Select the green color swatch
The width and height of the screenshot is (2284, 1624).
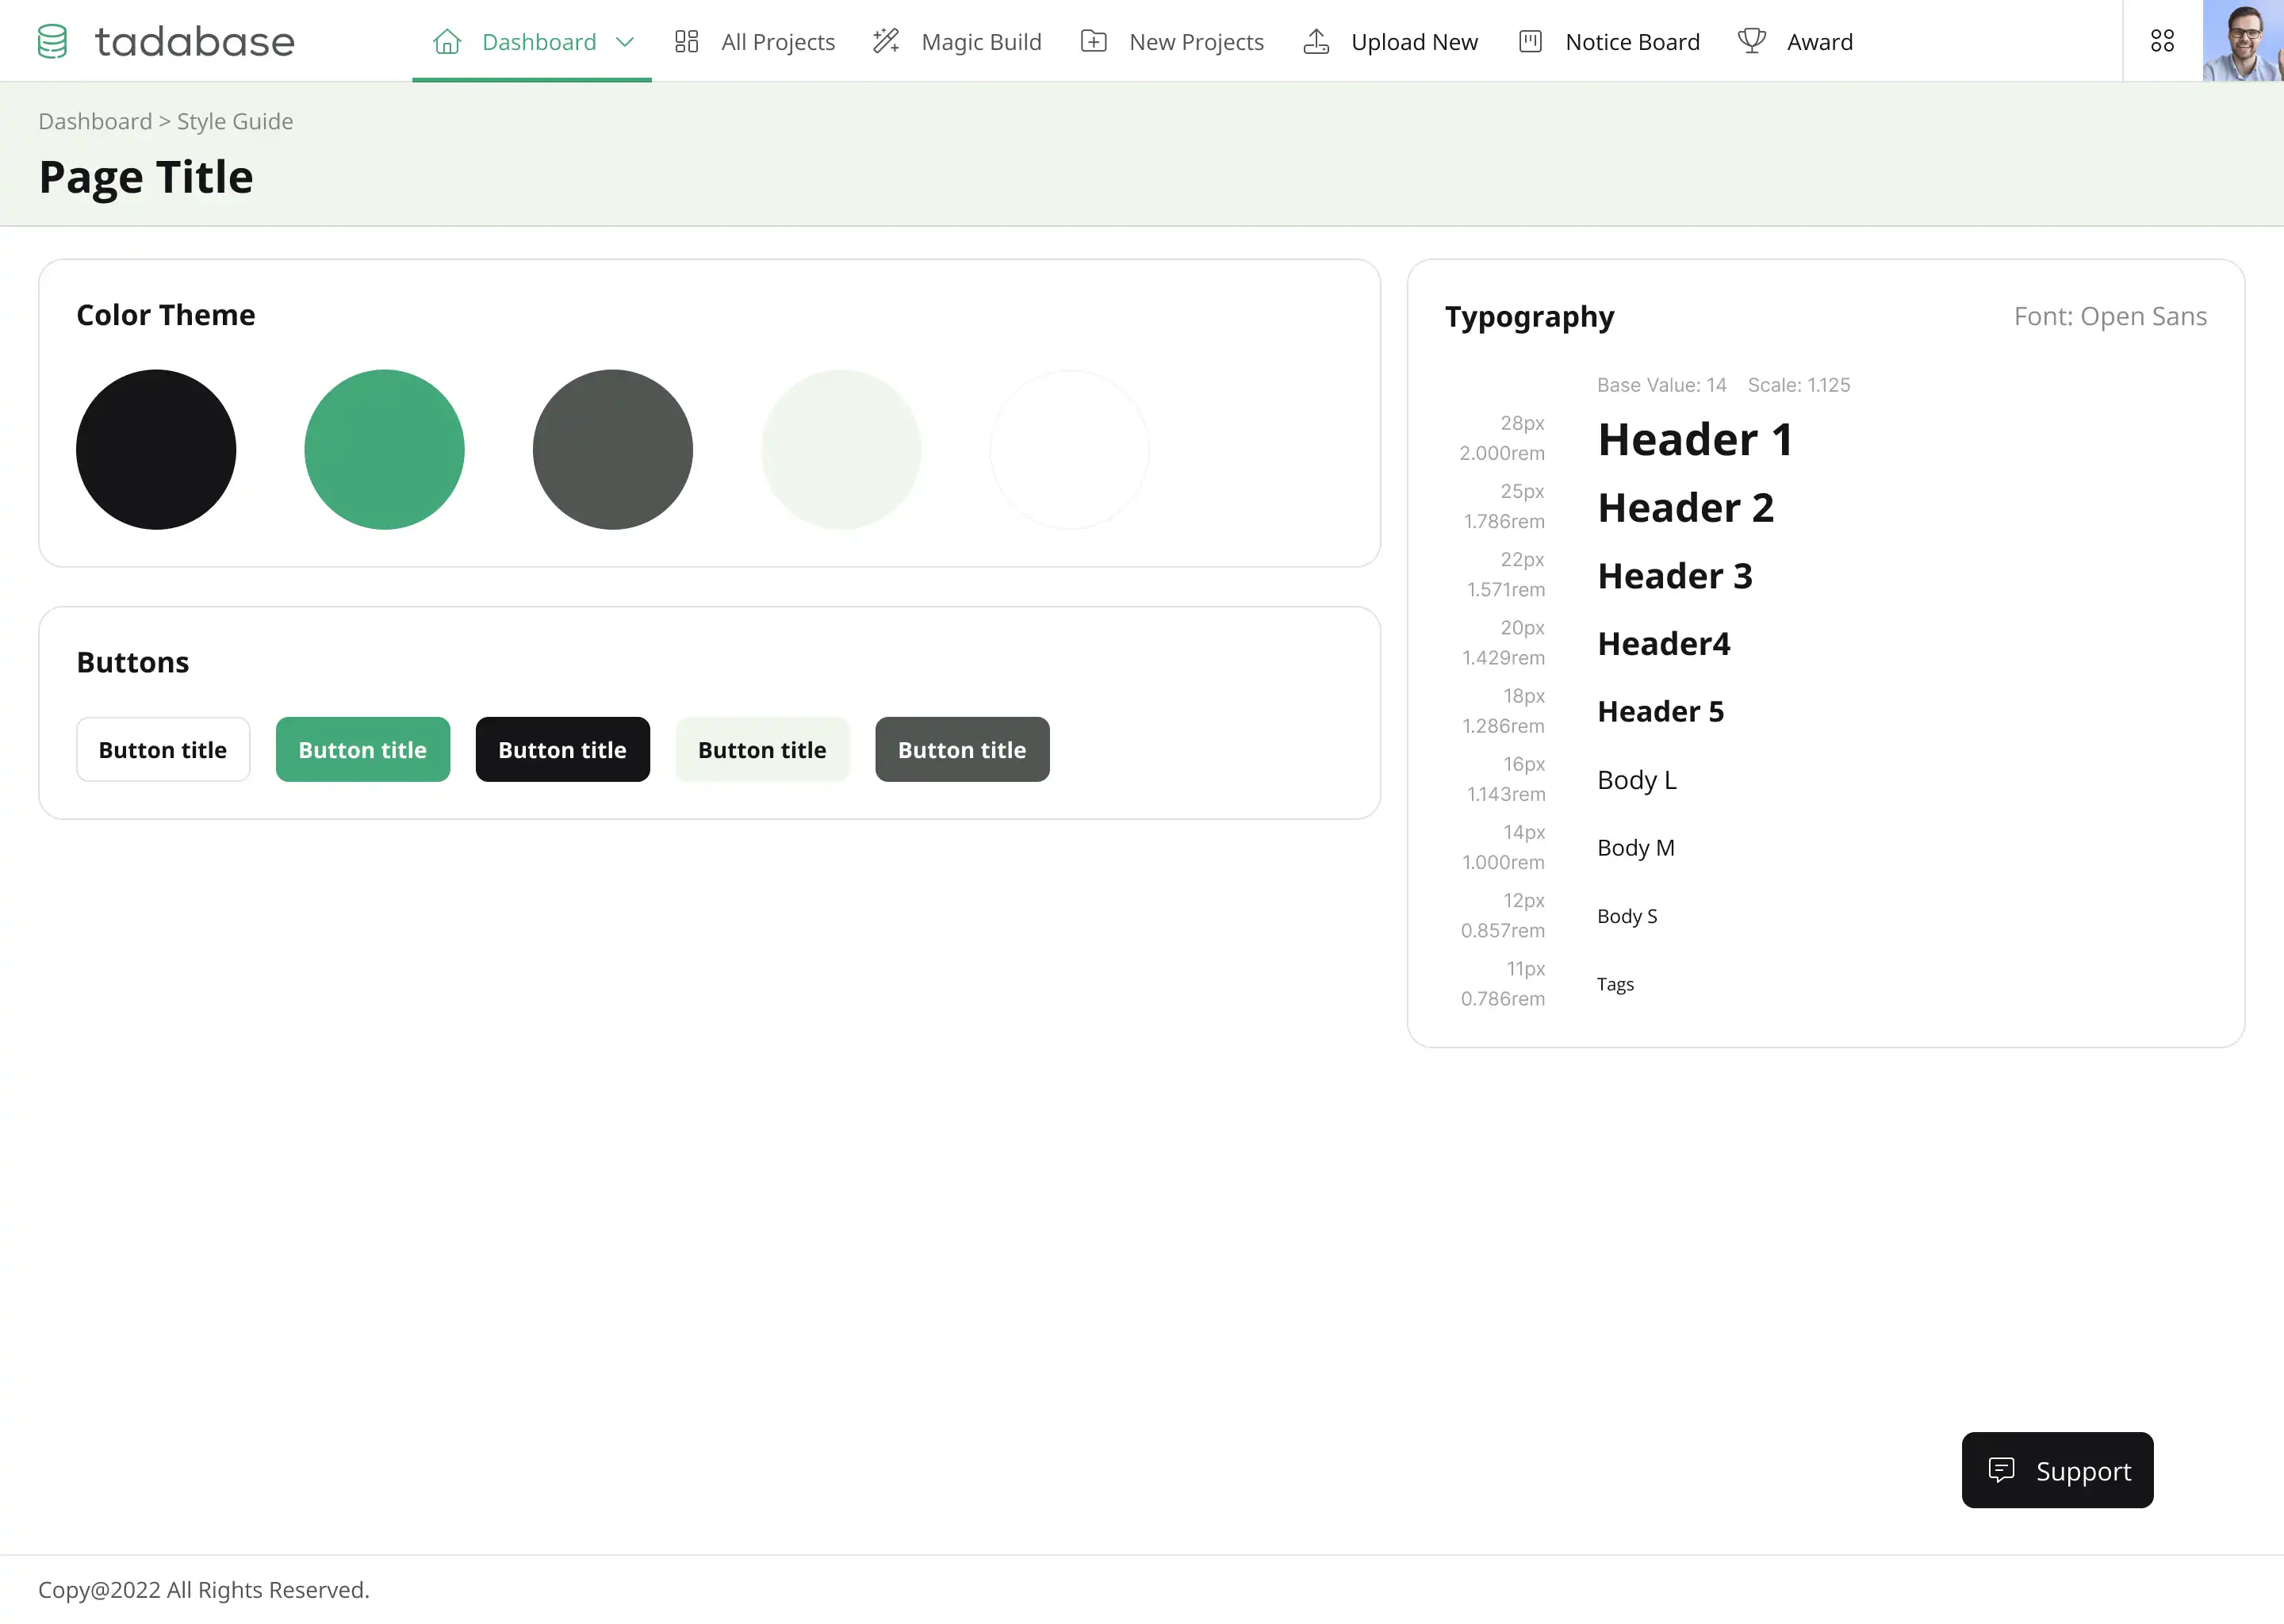(x=385, y=449)
